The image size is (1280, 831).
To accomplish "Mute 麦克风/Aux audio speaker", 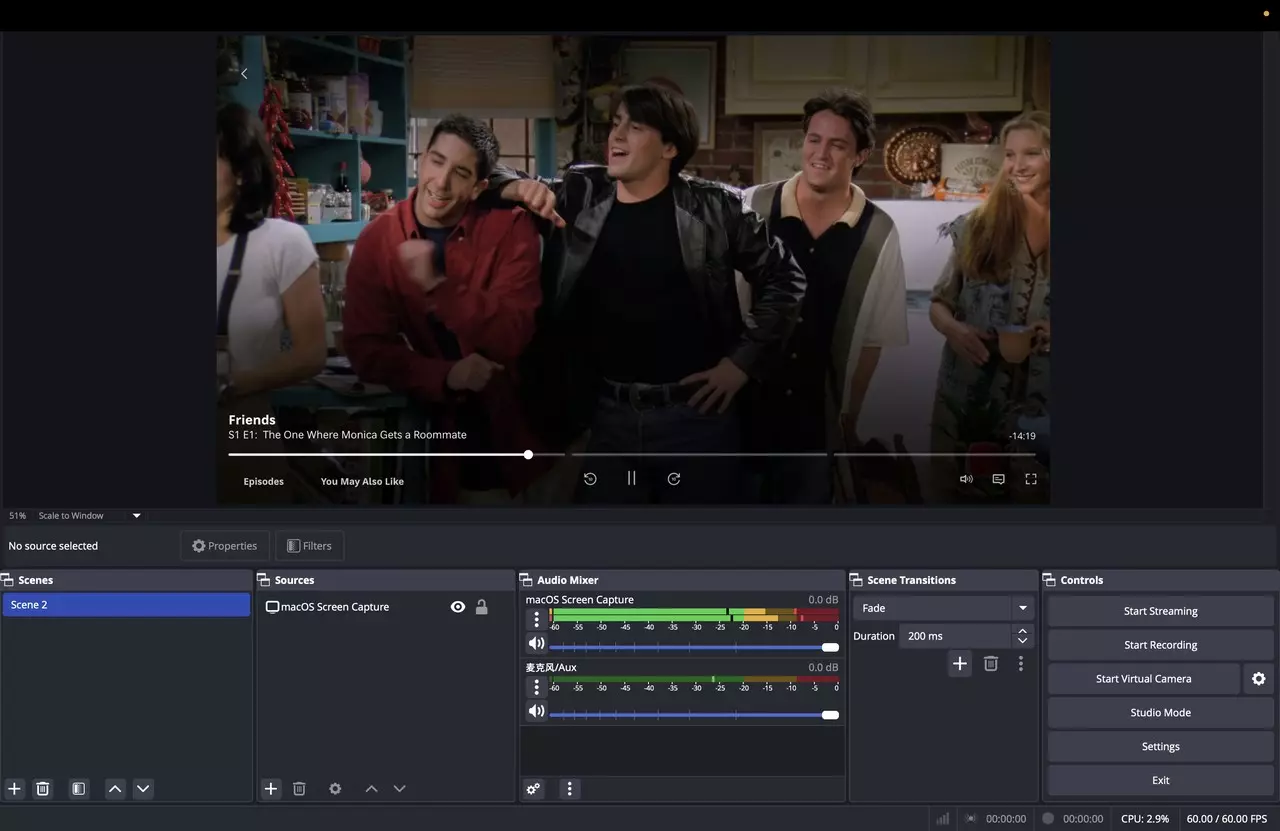I will click(537, 711).
